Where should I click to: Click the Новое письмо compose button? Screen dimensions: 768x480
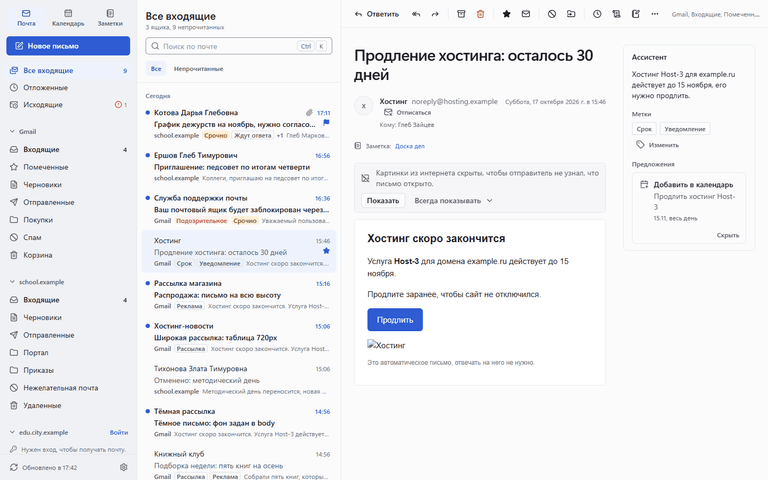68,46
